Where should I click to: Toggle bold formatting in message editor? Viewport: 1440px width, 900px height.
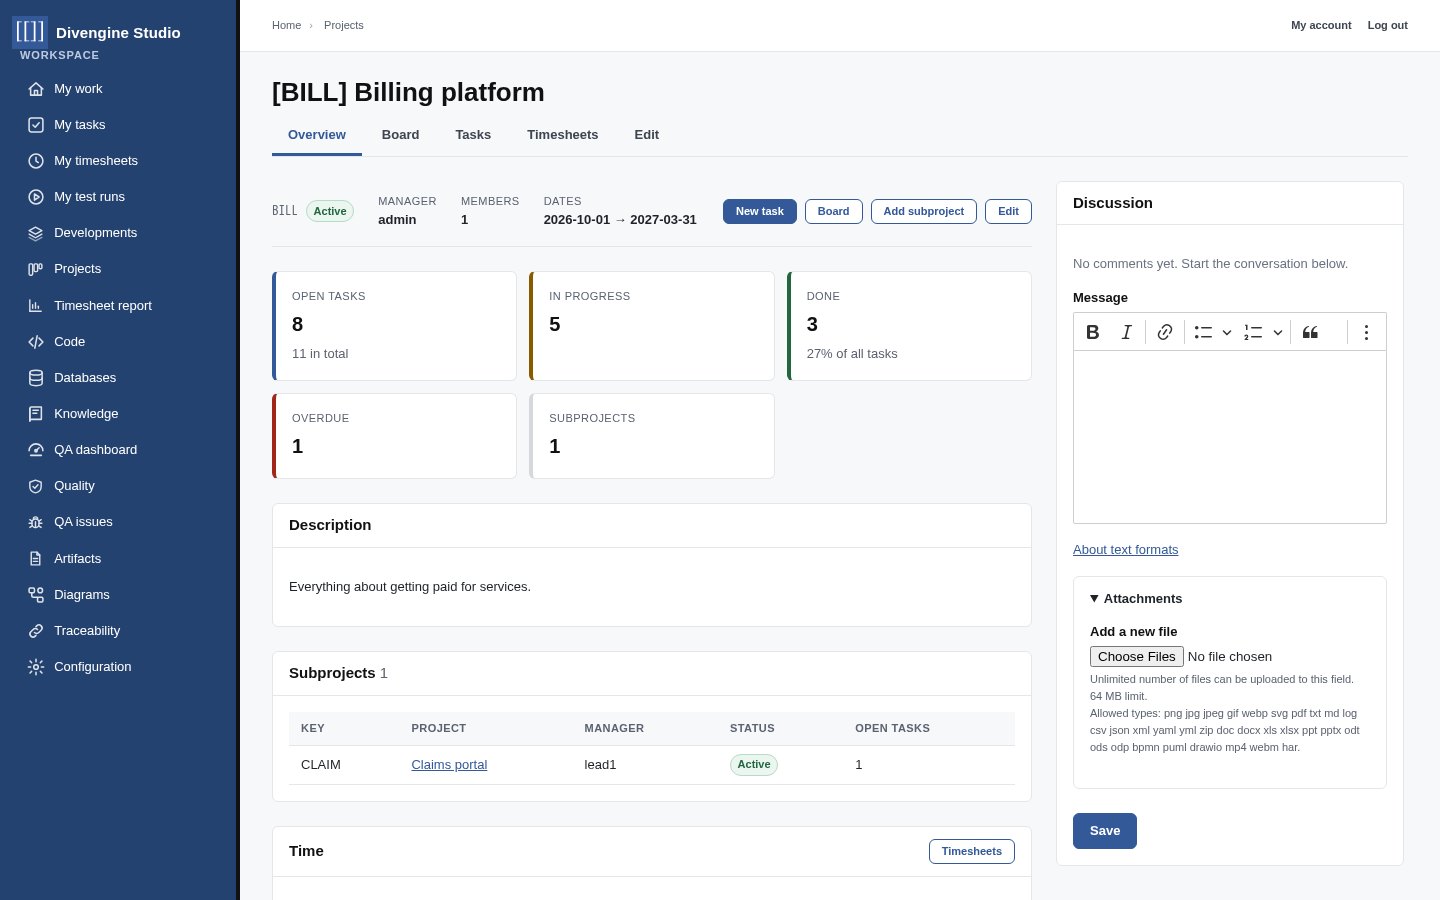[x=1093, y=332]
